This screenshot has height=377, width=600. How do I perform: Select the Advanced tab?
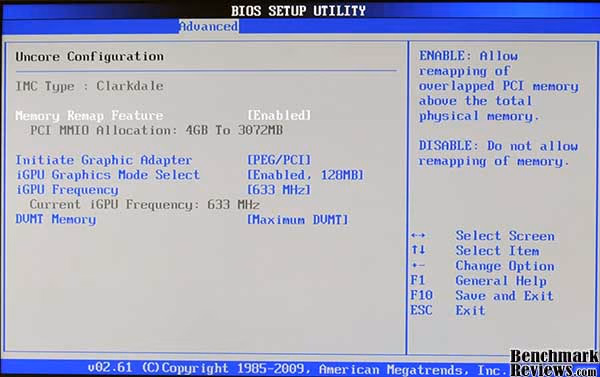(209, 26)
